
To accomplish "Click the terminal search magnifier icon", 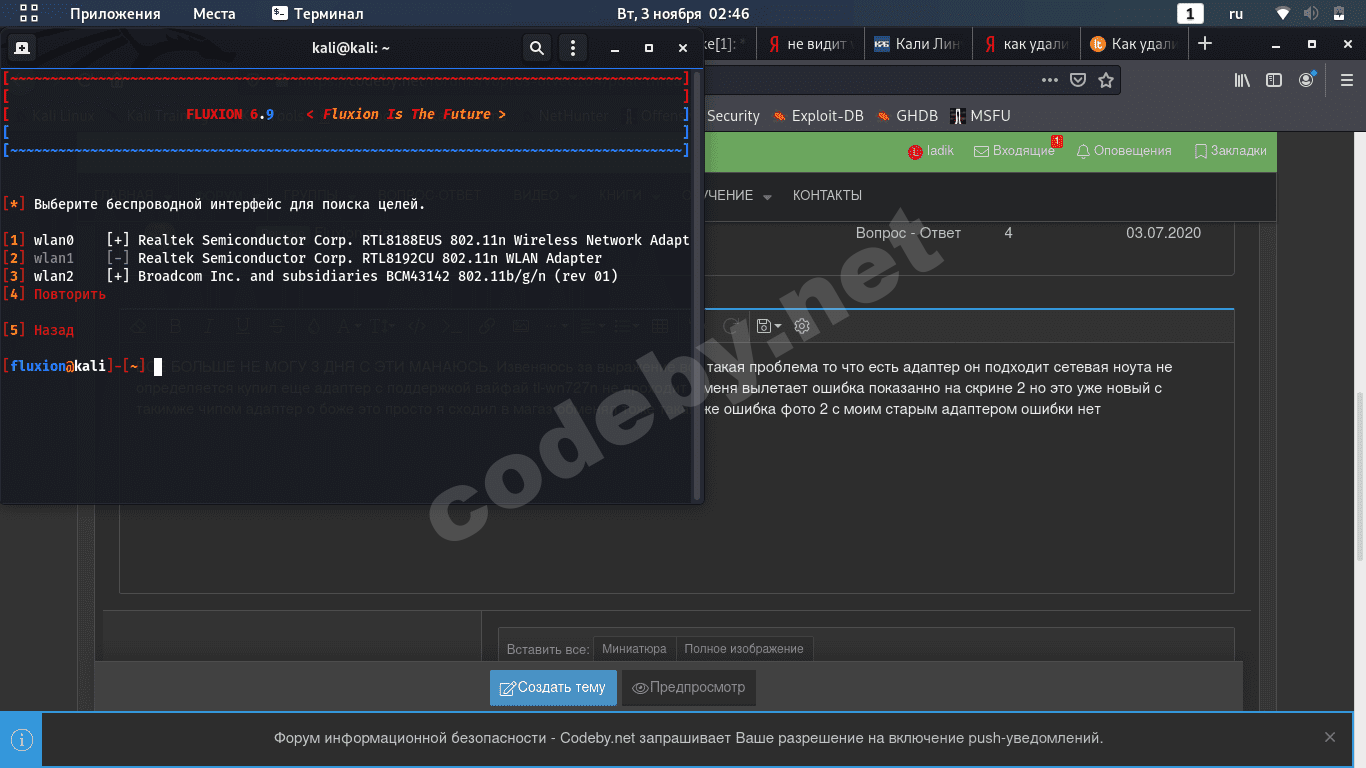I will point(537,48).
